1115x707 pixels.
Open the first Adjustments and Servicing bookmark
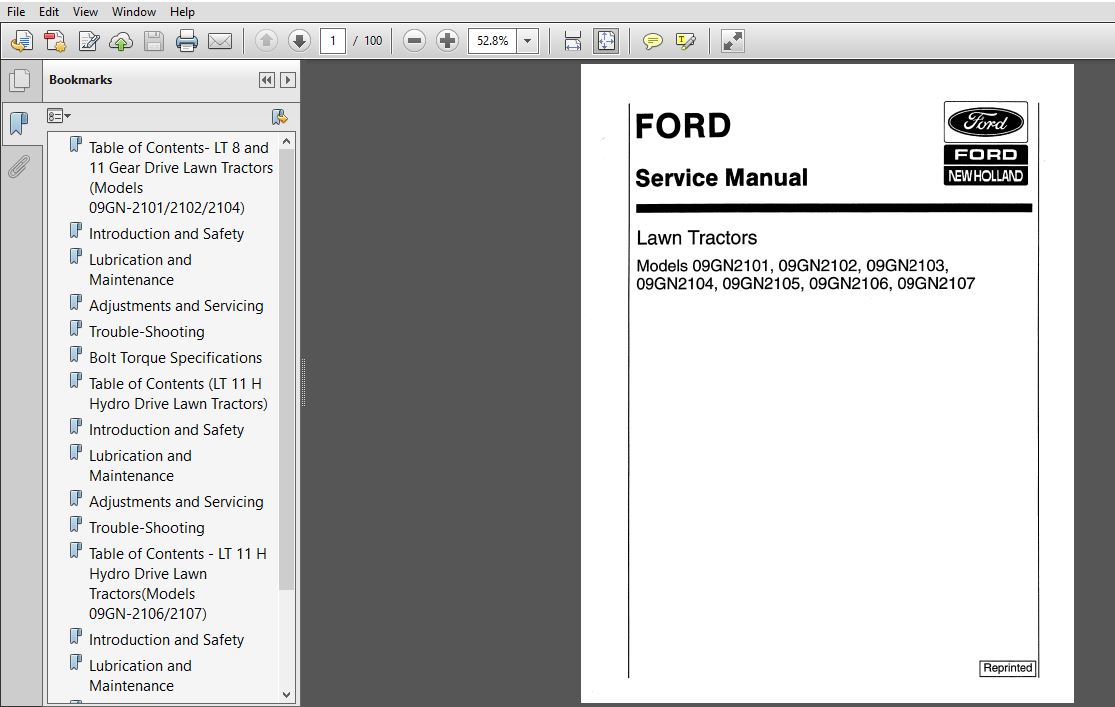point(176,306)
